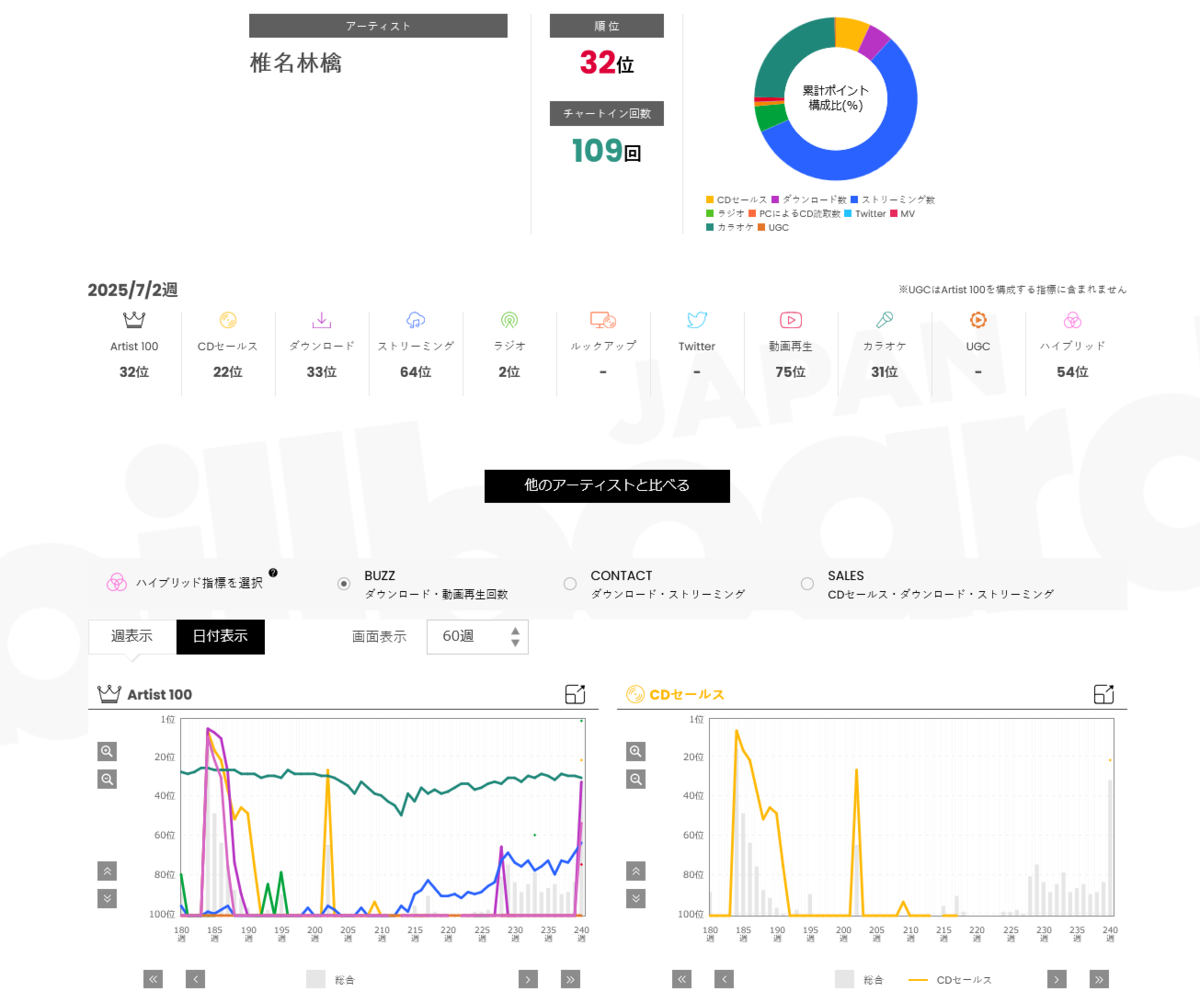1200x991 pixels.
Task: Jump CDセールス chart to first weeks
Action: 682,979
